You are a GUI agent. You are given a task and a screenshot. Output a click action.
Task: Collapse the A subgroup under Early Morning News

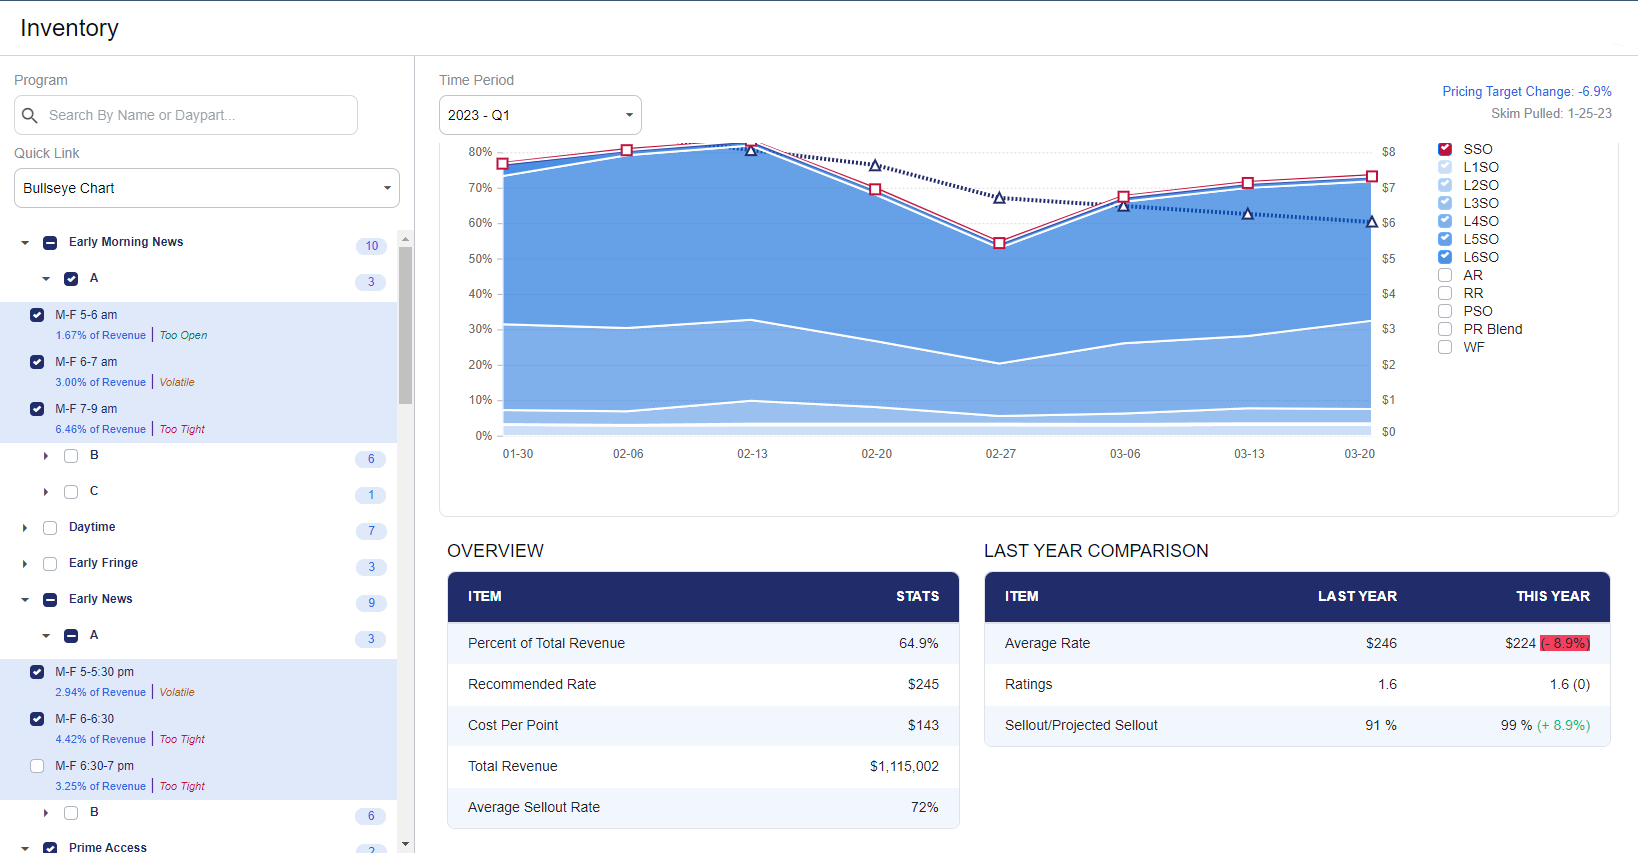point(46,279)
